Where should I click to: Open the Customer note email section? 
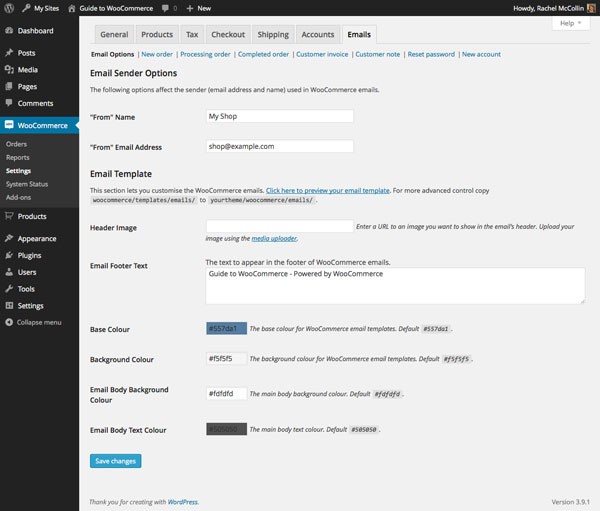[x=377, y=54]
